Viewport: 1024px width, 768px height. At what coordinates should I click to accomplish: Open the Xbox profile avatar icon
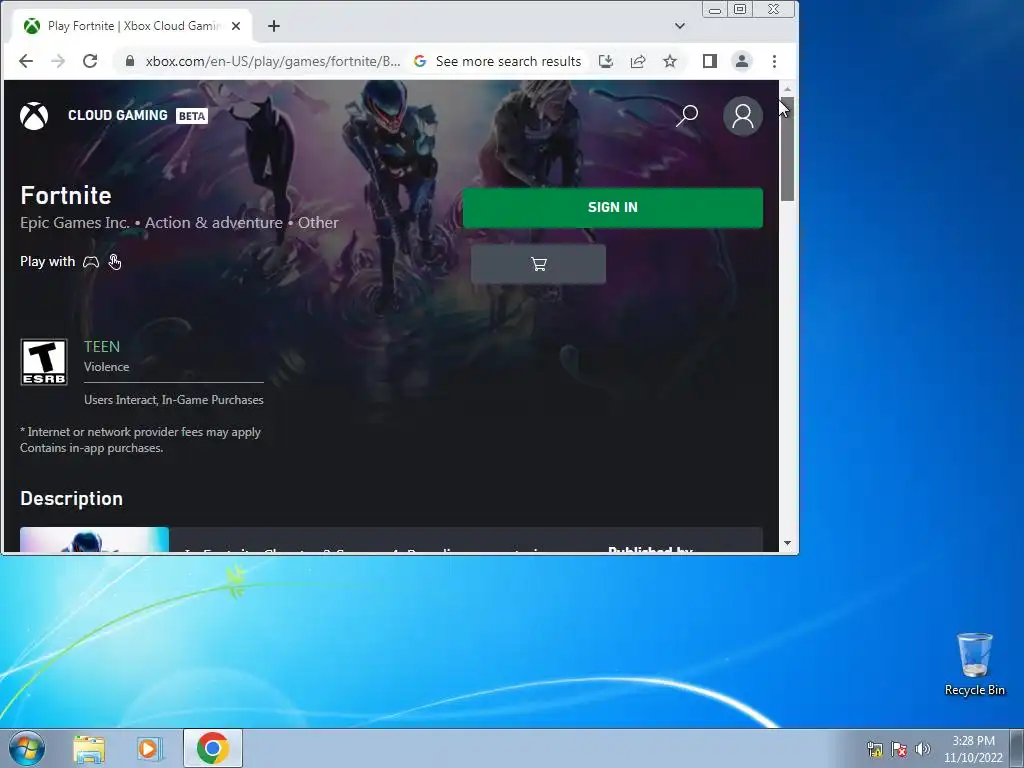(x=743, y=116)
